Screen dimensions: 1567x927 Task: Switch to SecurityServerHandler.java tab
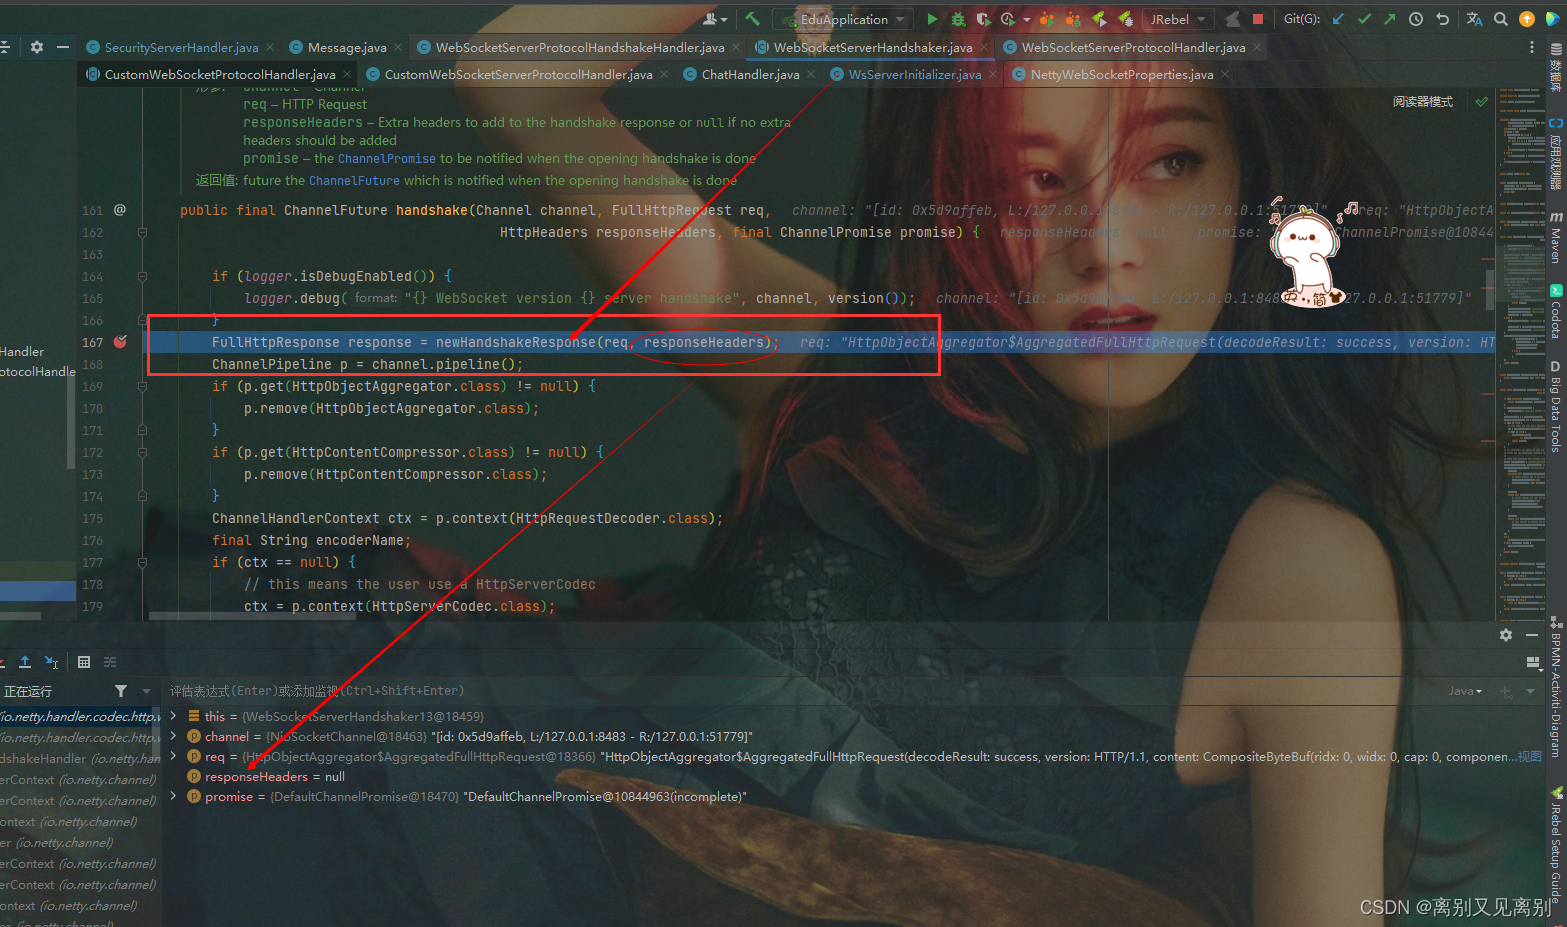pos(181,47)
